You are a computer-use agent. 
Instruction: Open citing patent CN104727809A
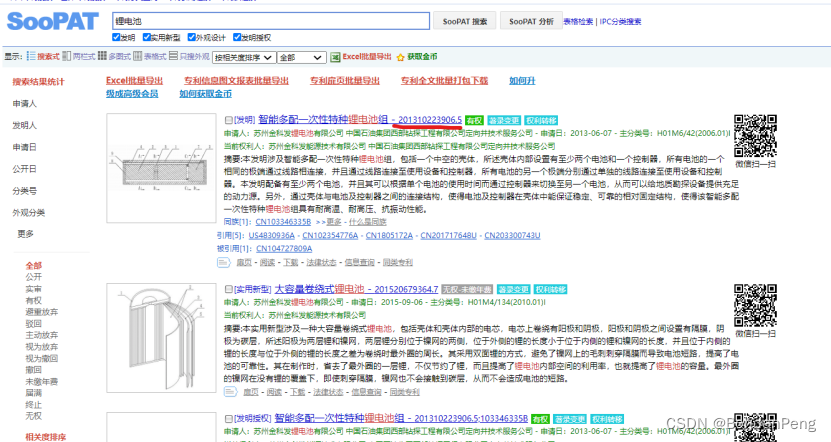(x=284, y=249)
